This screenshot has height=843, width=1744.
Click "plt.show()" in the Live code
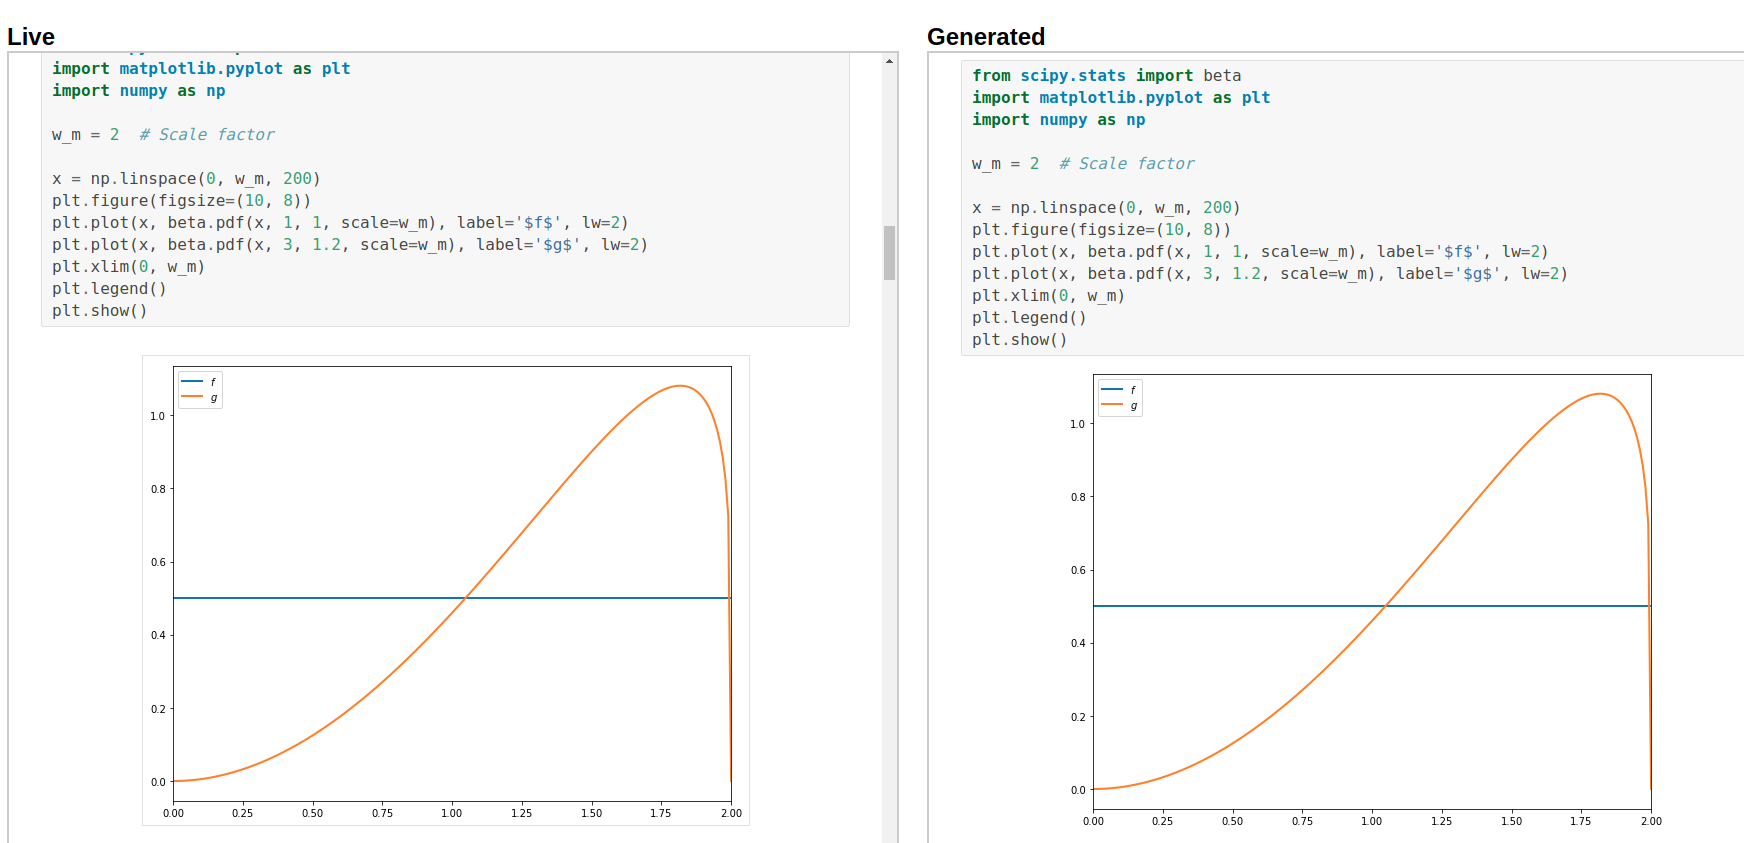point(99,311)
